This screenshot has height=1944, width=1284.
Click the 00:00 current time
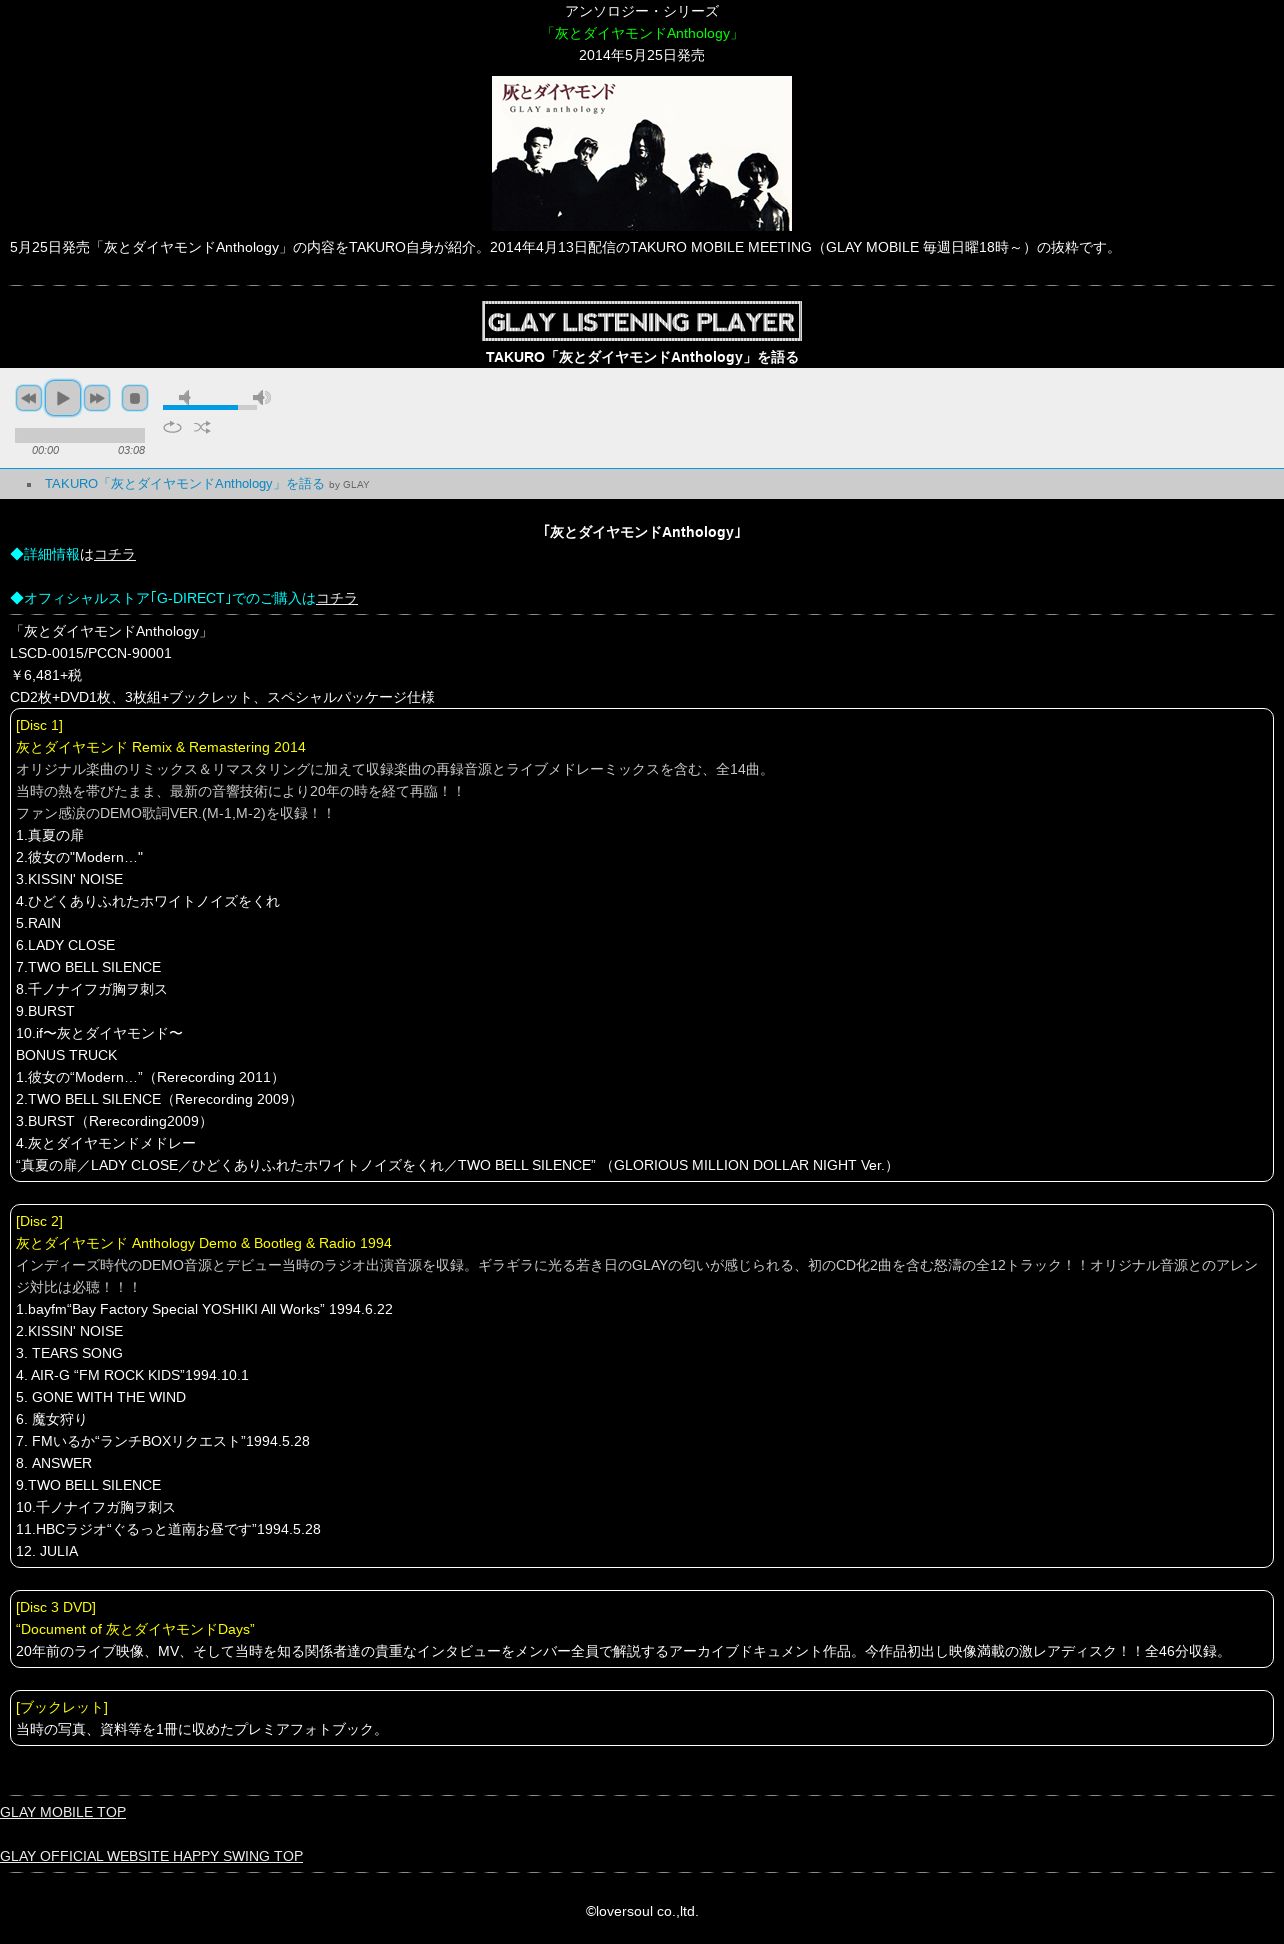(x=45, y=450)
